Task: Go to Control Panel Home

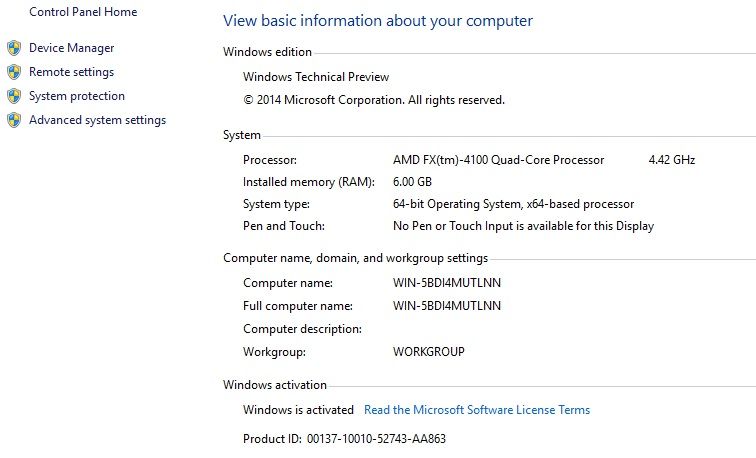Action: tap(83, 12)
